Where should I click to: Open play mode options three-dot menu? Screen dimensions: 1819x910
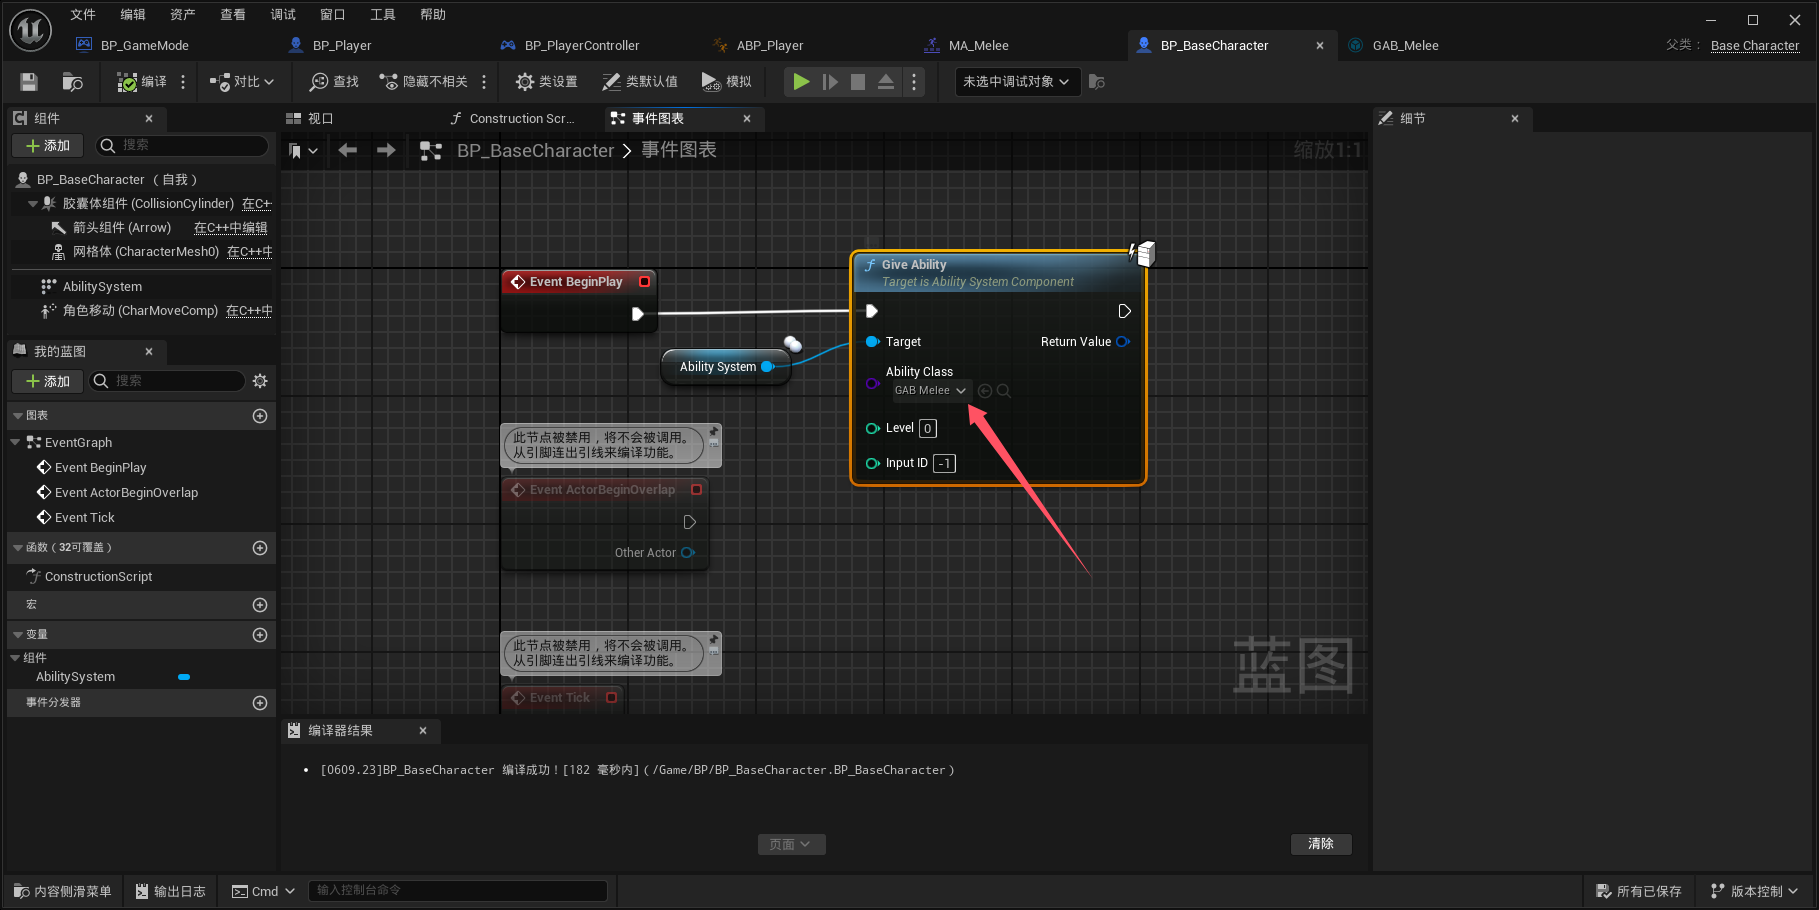914,82
